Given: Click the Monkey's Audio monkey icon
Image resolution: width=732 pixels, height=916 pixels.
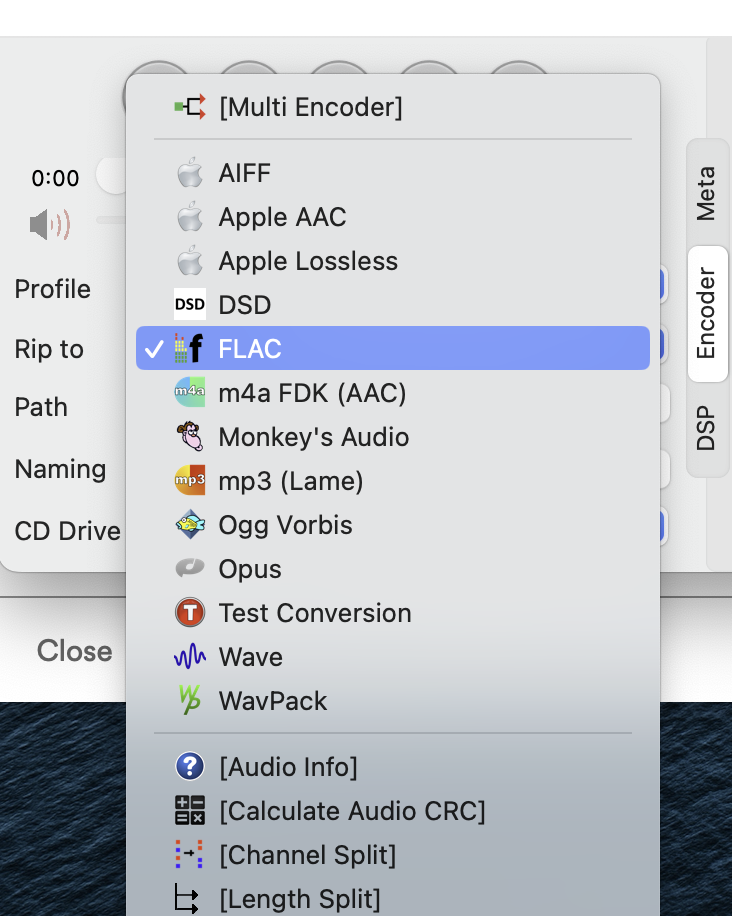Looking at the screenshot, I should (x=190, y=437).
